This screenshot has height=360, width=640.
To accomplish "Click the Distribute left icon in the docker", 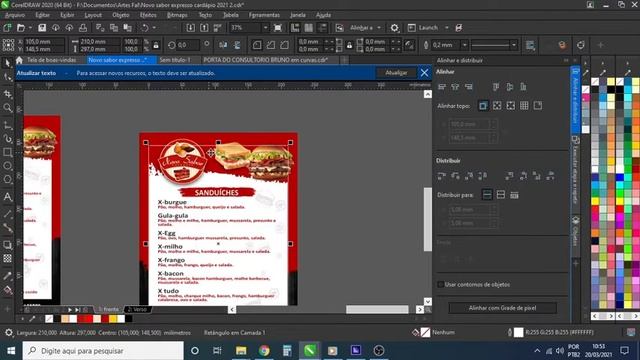I will click(442, 176).
